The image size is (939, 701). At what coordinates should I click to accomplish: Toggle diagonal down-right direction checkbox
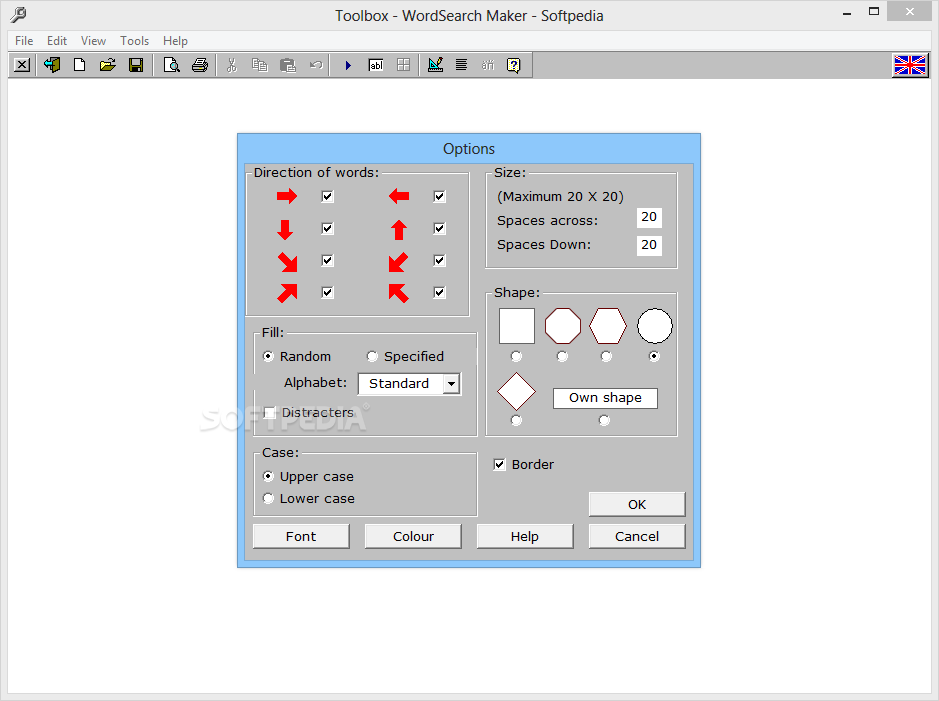click(x=327, y=260)
